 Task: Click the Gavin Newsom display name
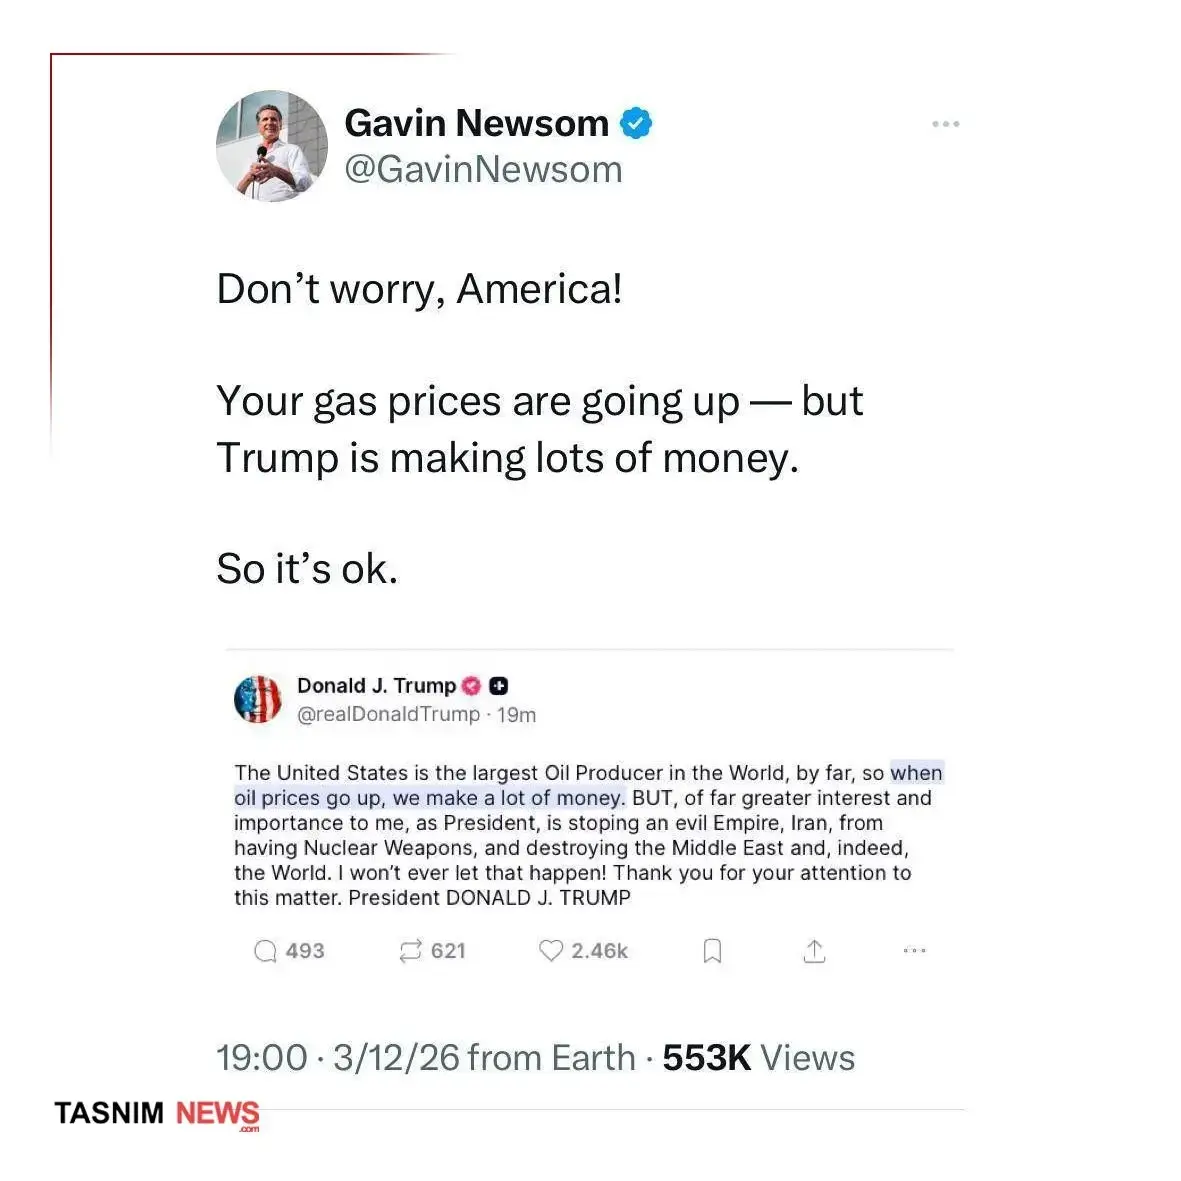tap(476, 123)
